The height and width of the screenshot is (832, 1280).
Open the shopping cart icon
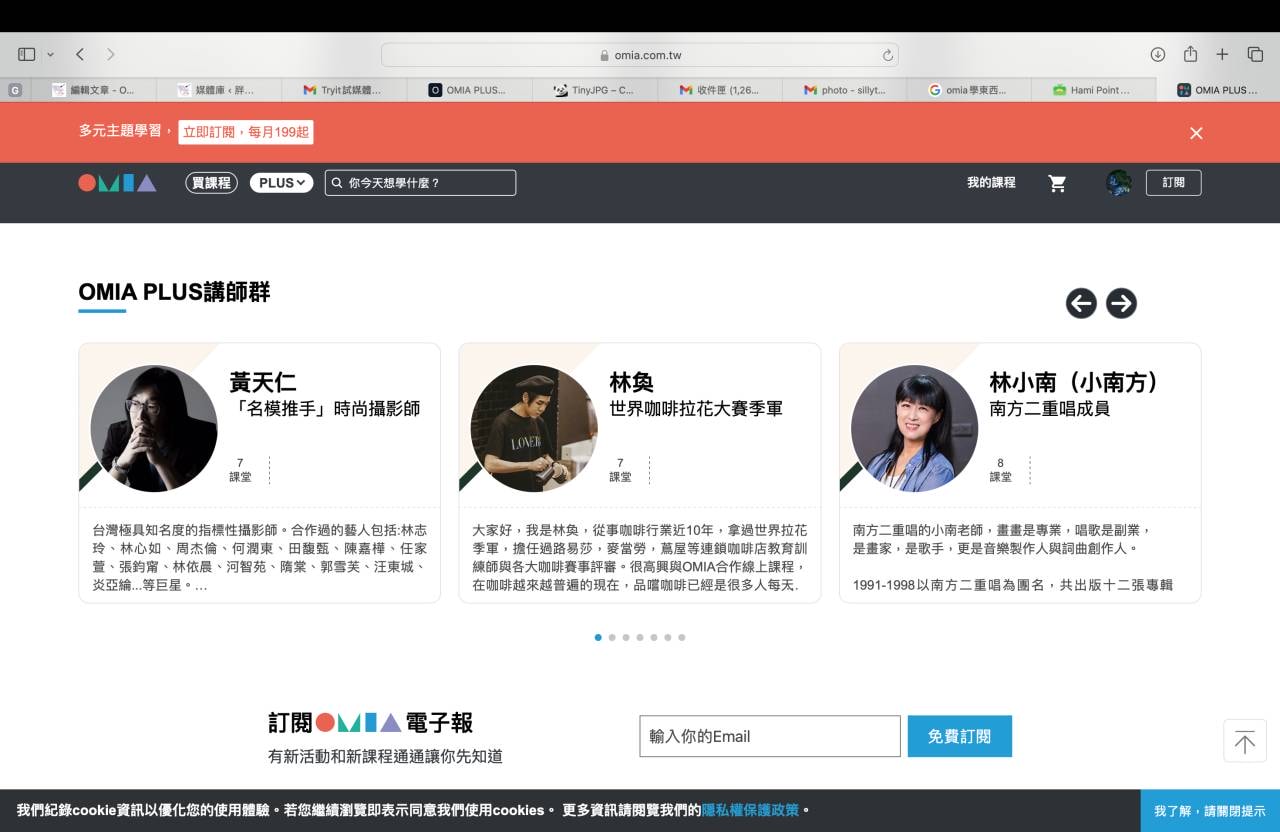(x=1057, y=183)
